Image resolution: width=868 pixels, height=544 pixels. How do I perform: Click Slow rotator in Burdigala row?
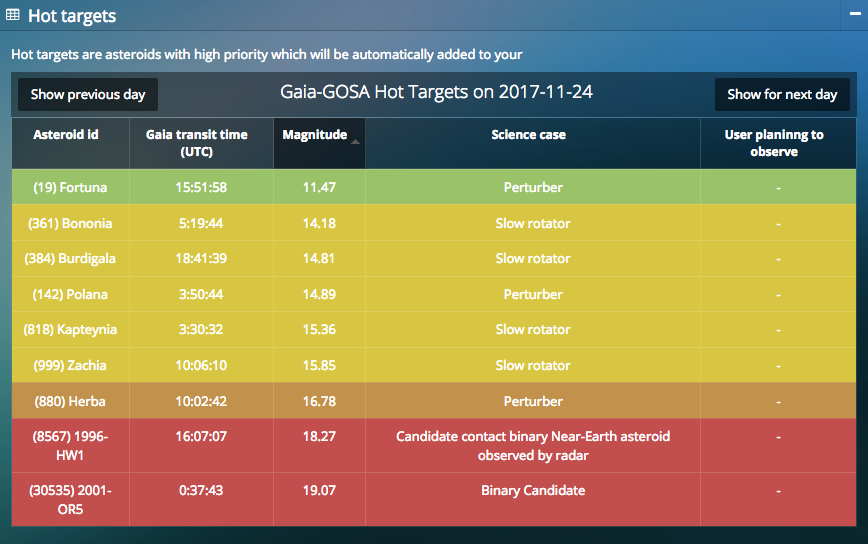point(533,258)
